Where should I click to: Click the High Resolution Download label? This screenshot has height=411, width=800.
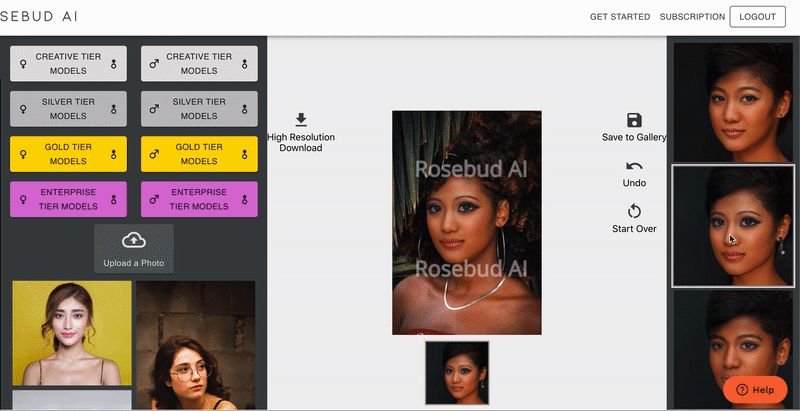(x=301, y=142)
